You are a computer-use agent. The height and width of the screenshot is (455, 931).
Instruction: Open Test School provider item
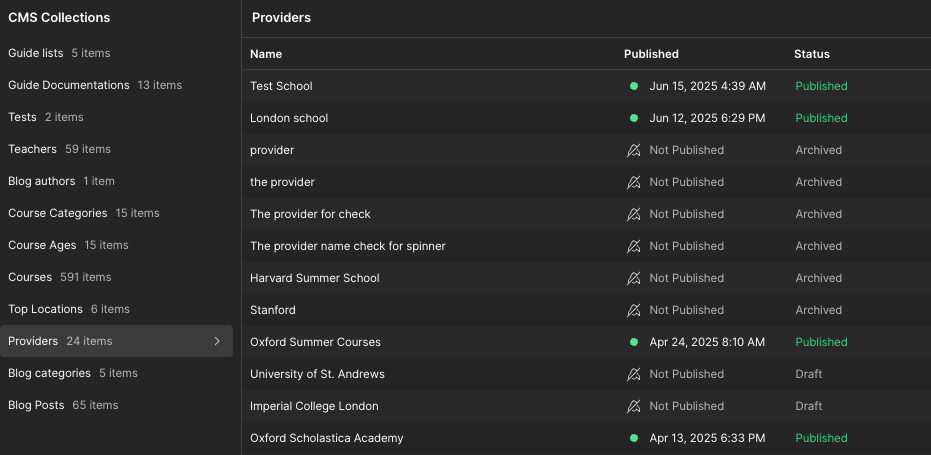click(x=281, y=86)
